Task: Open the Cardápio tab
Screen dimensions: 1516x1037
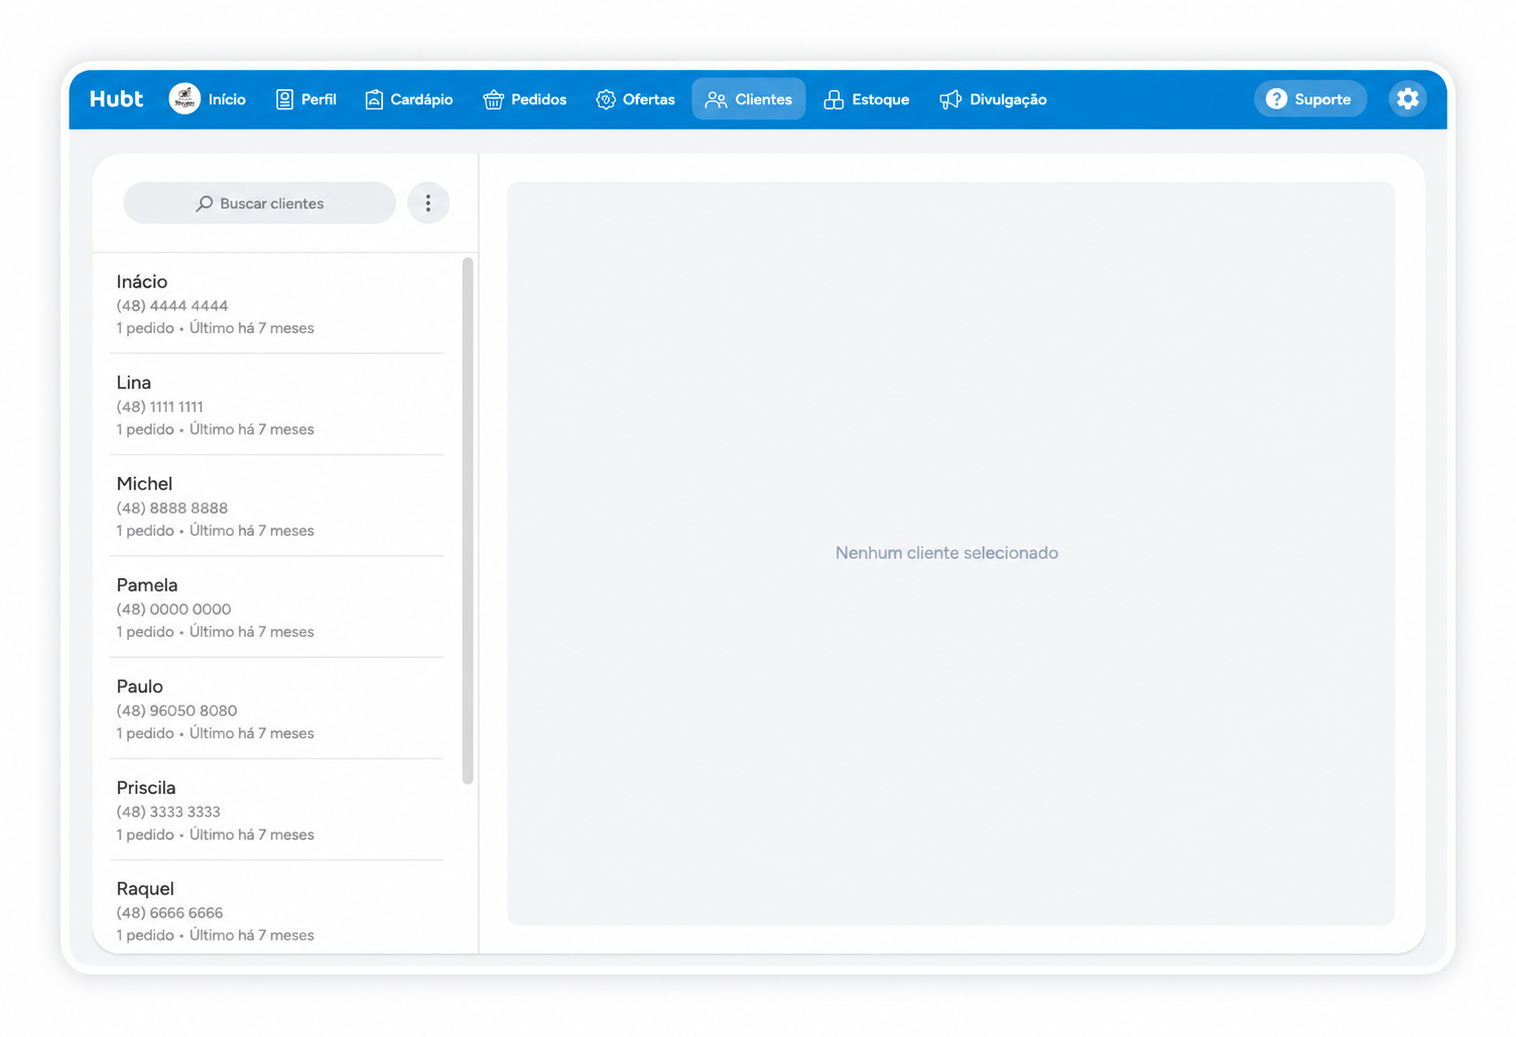Action: pyautogui.click(x=409, y=99)
